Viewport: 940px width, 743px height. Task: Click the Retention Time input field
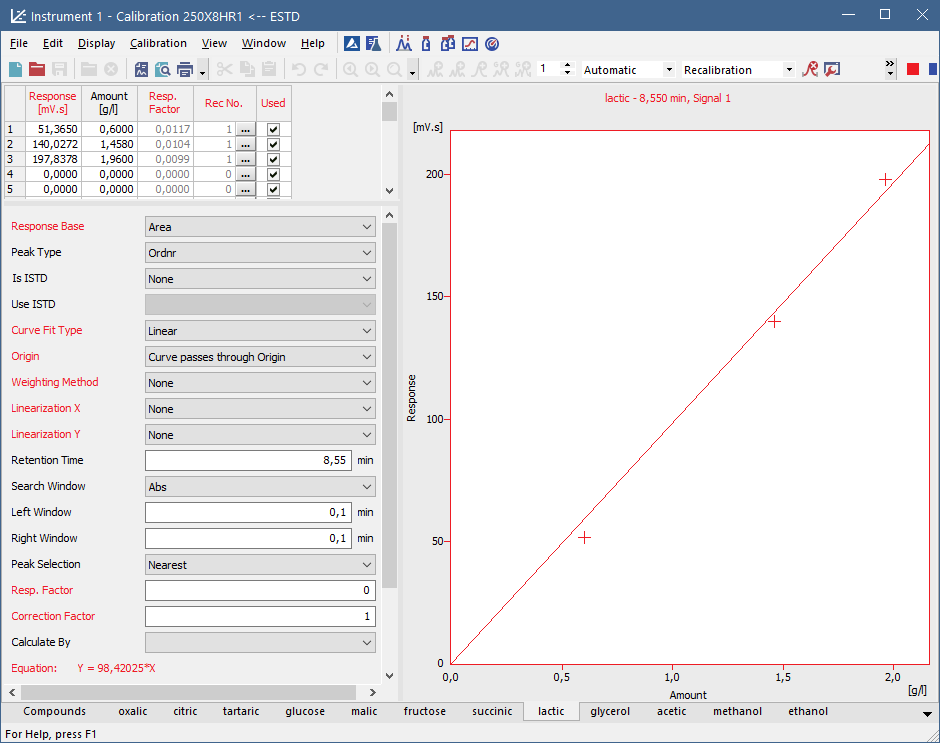pyautogui.click(x=249, y=461)
